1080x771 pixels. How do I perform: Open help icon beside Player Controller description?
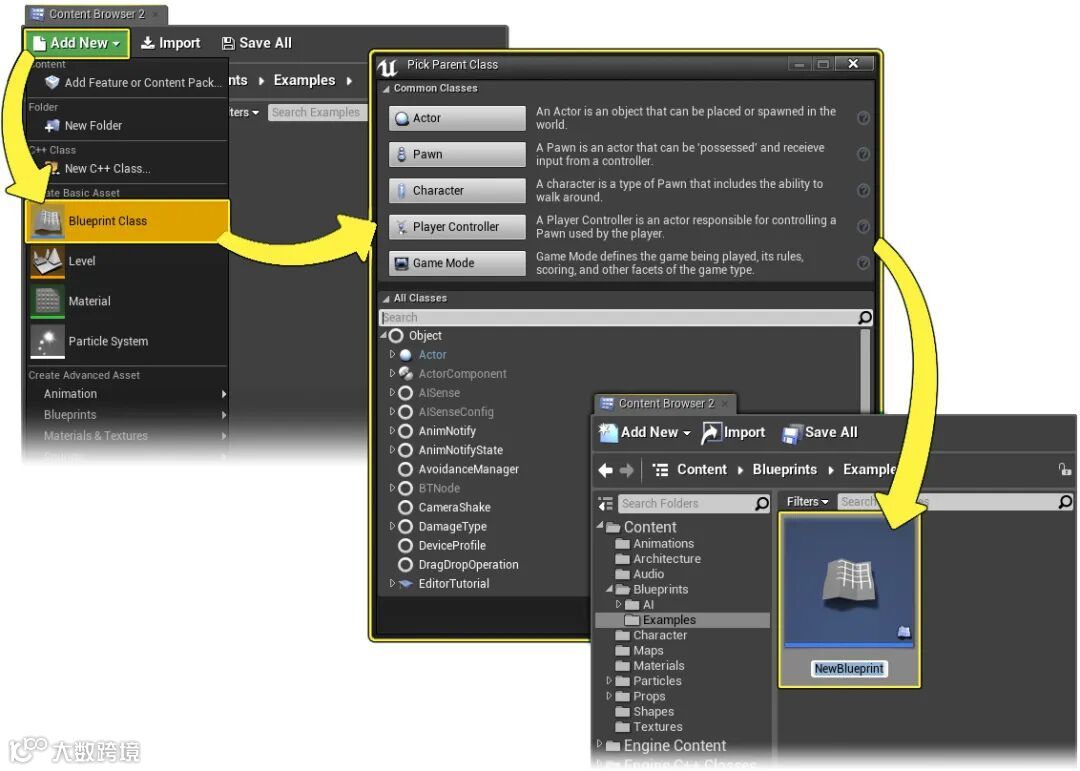[x=863, y=227]
